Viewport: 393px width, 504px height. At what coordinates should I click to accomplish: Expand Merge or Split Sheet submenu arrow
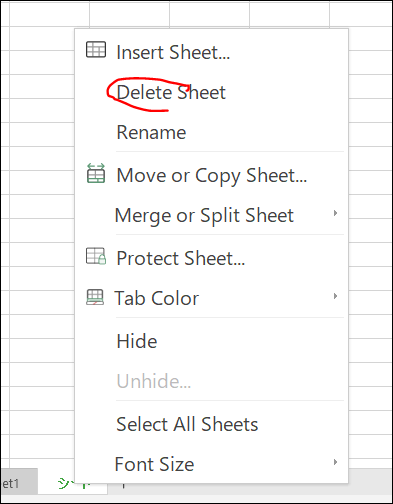(335, 213)
